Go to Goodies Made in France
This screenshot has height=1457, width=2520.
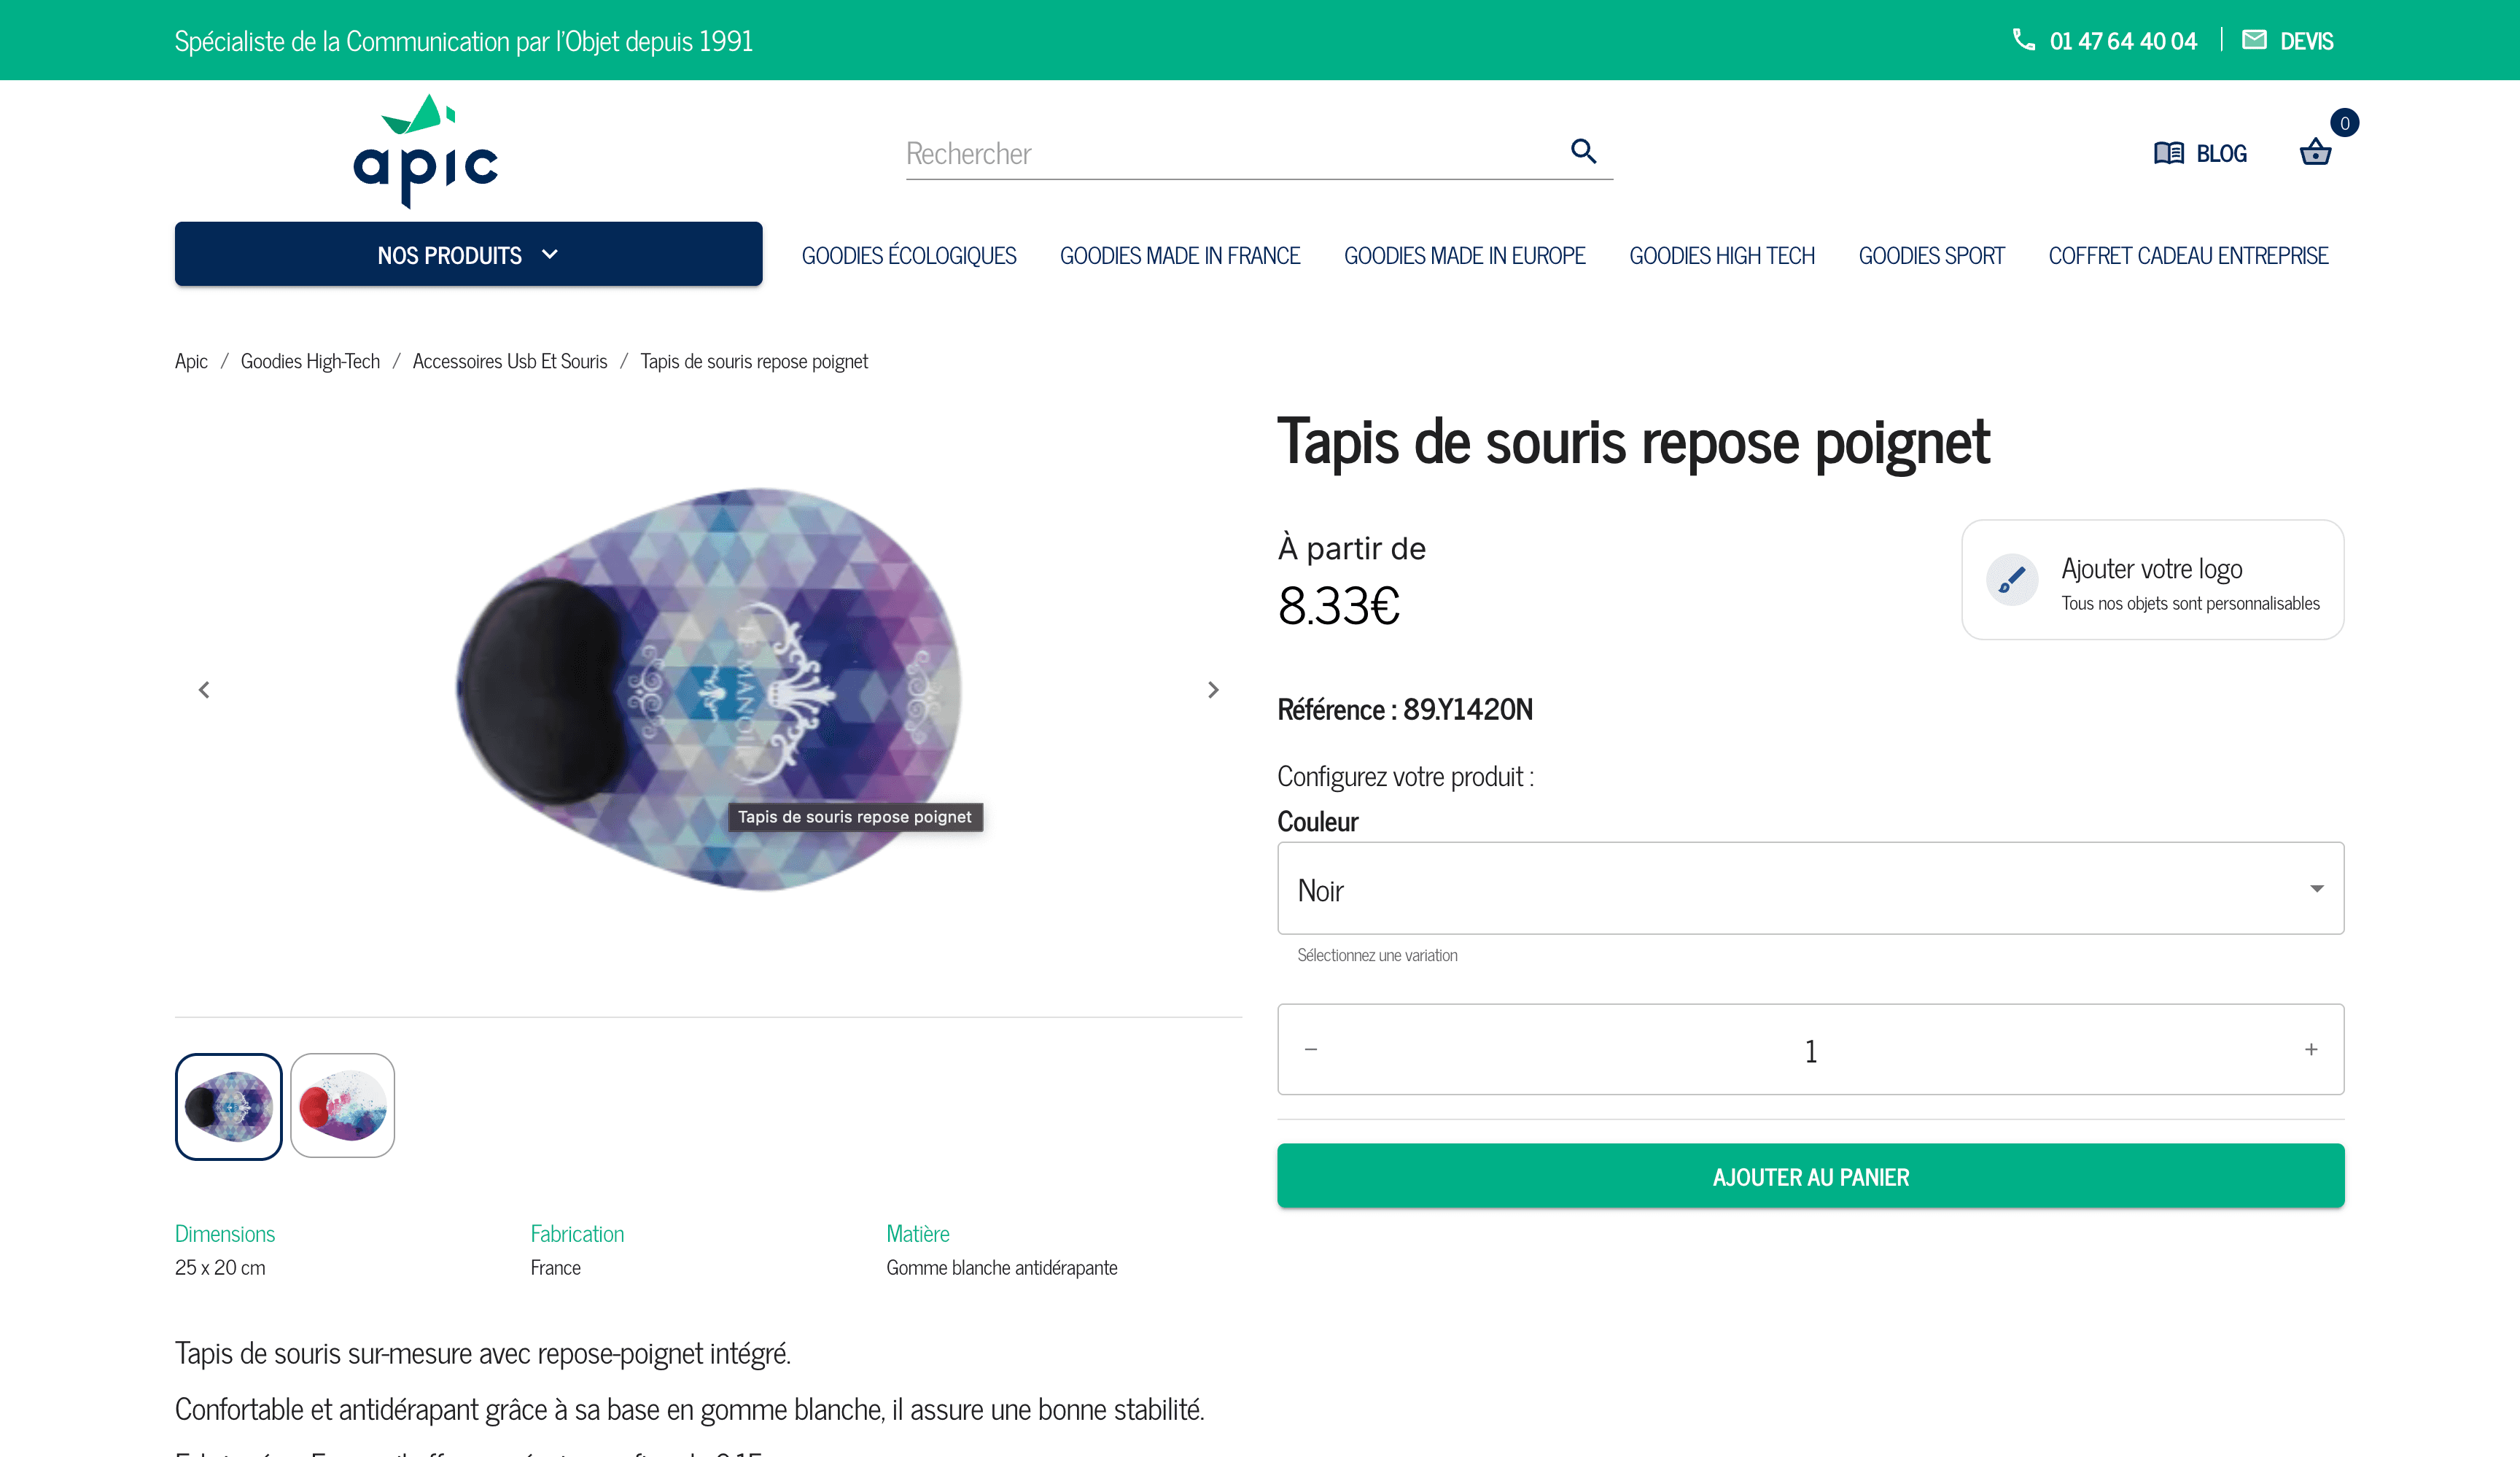point(1180,256)
